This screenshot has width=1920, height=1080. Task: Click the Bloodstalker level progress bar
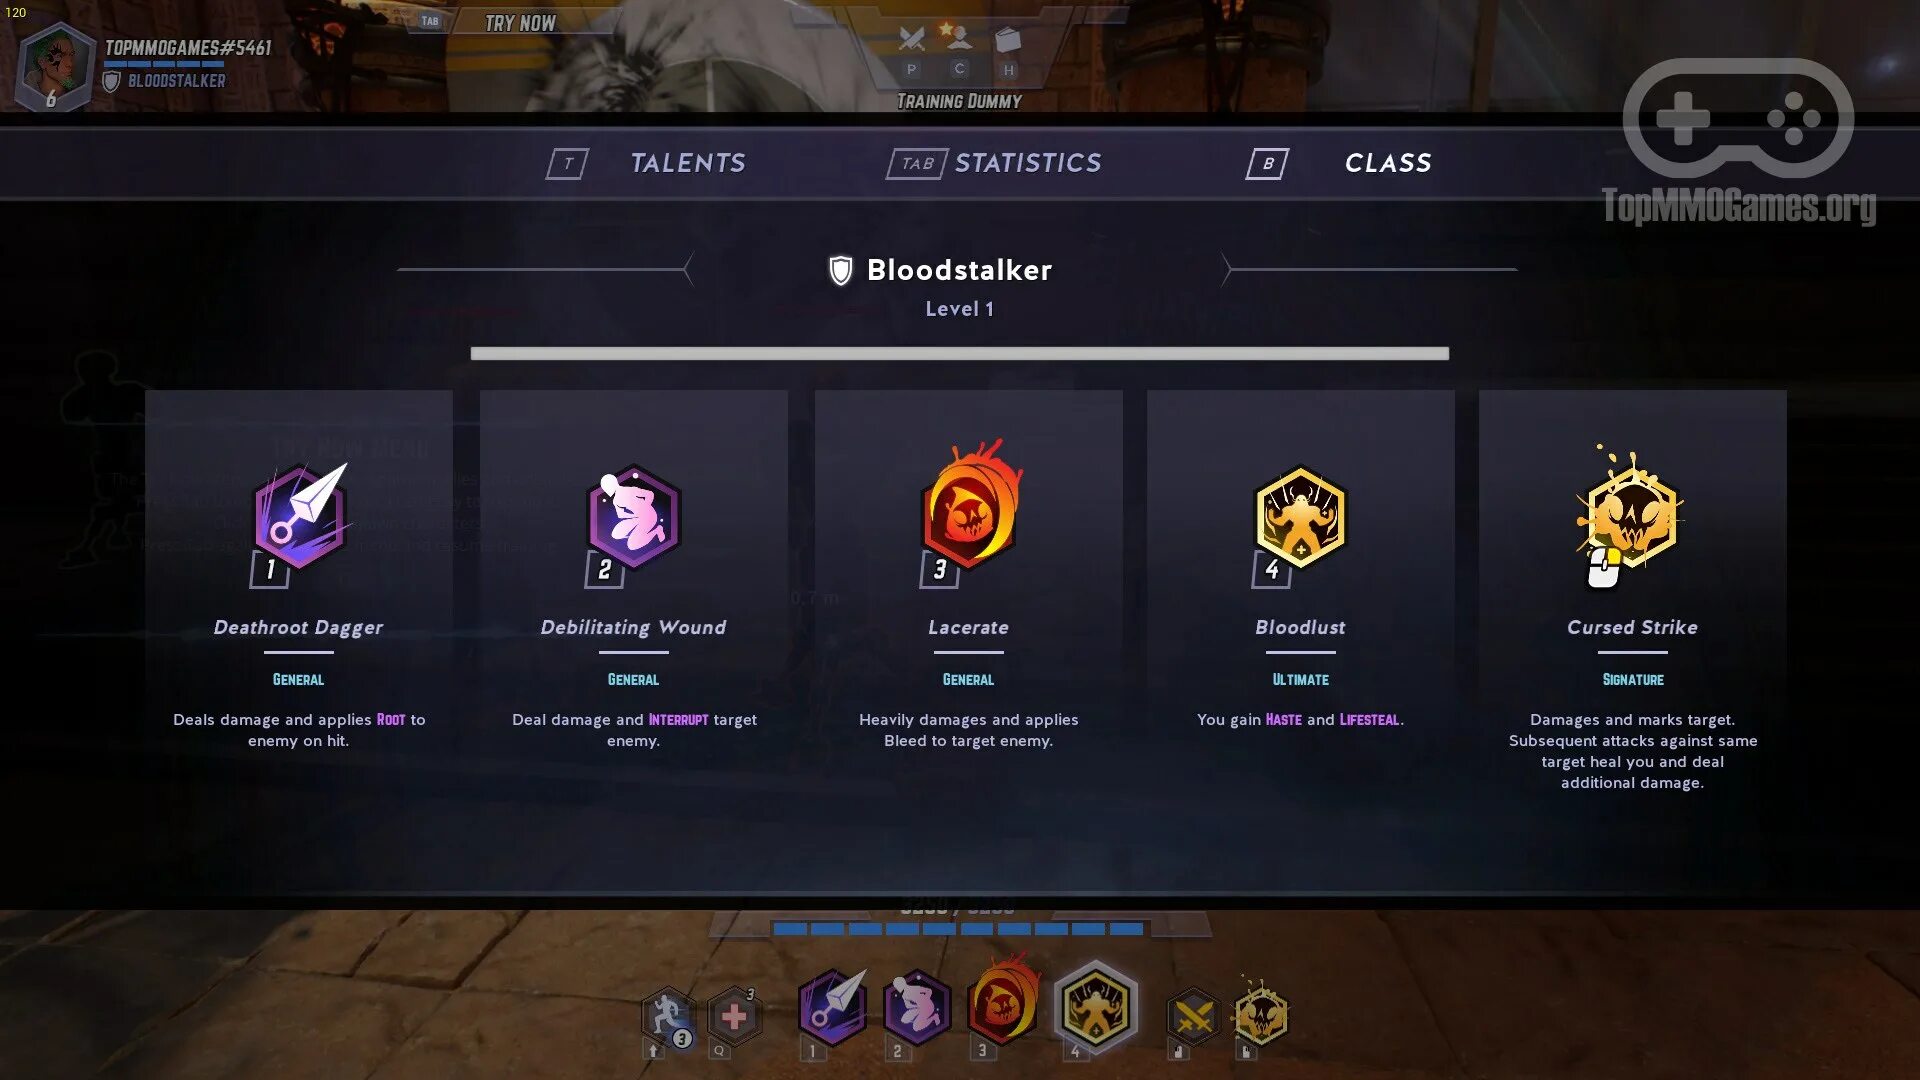tap(960, 353)
